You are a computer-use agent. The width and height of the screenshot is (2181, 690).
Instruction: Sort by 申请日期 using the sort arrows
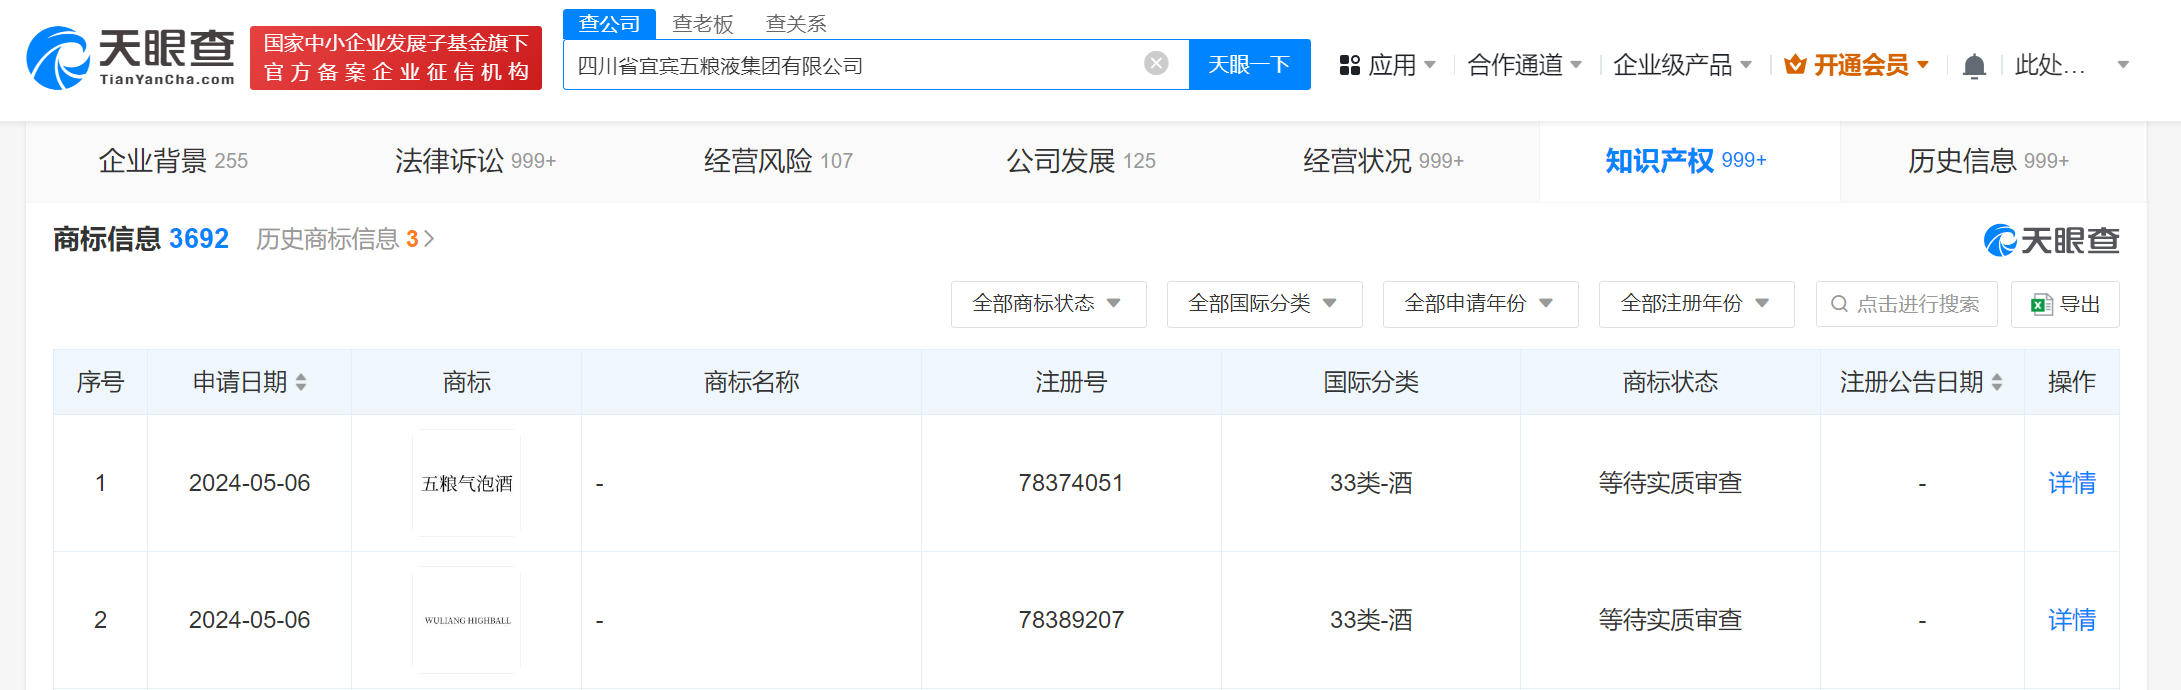(301, 382)
